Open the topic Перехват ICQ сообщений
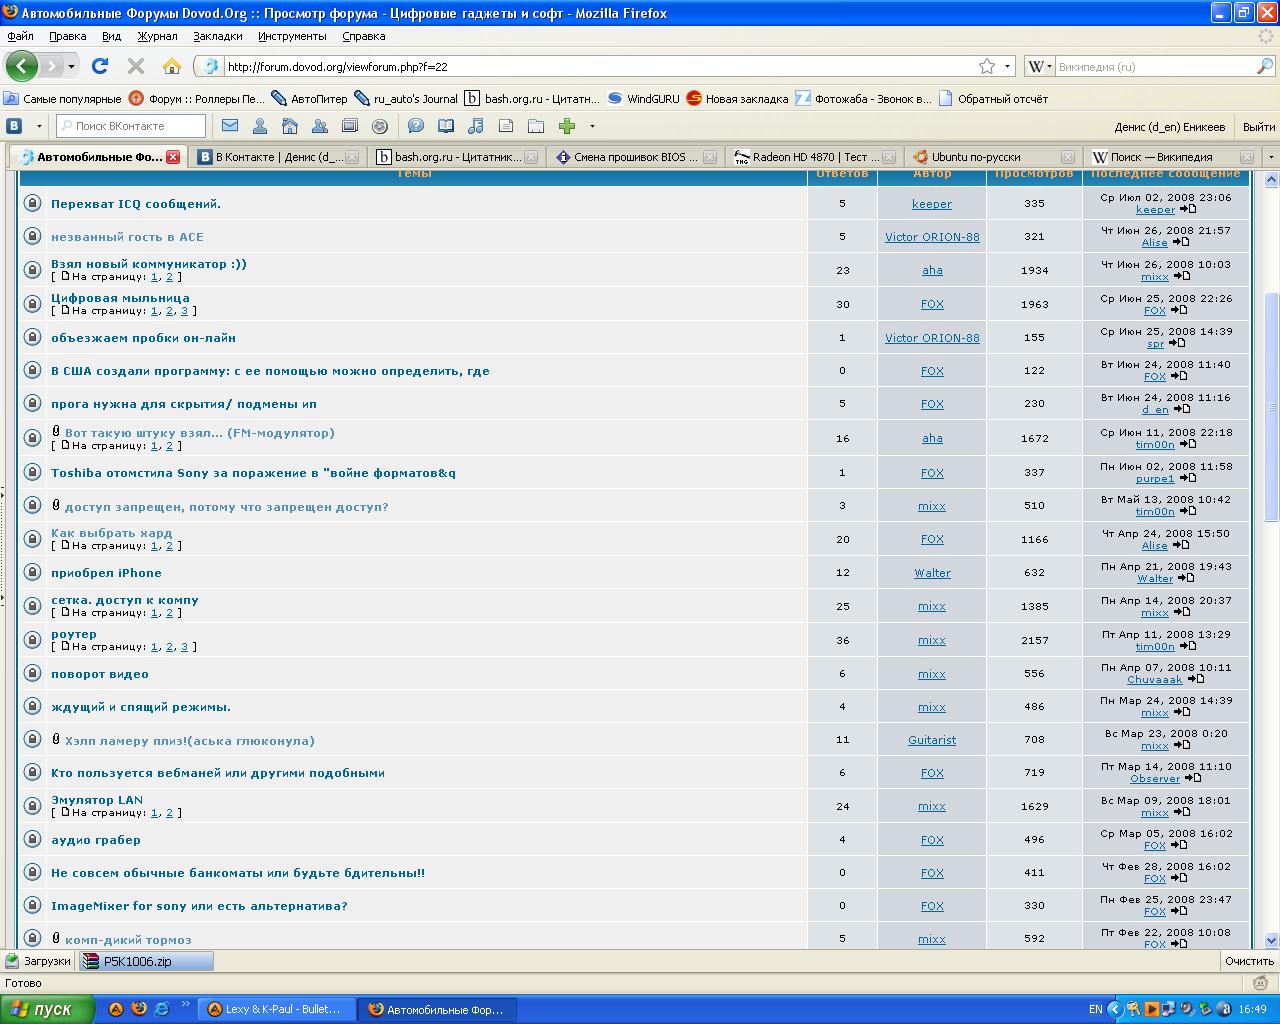The height and width of the screenshot is (1024, 1280). coord(136,204)
